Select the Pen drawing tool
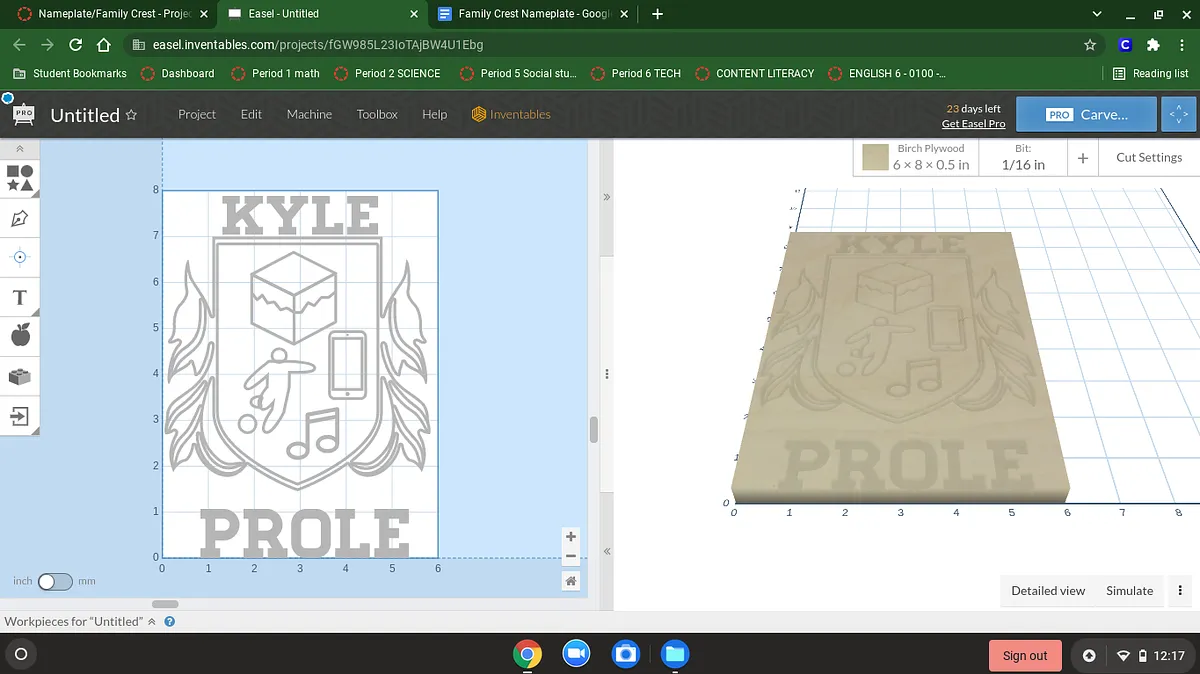Viewport: 1200px width, 674px height. [20, 218]
